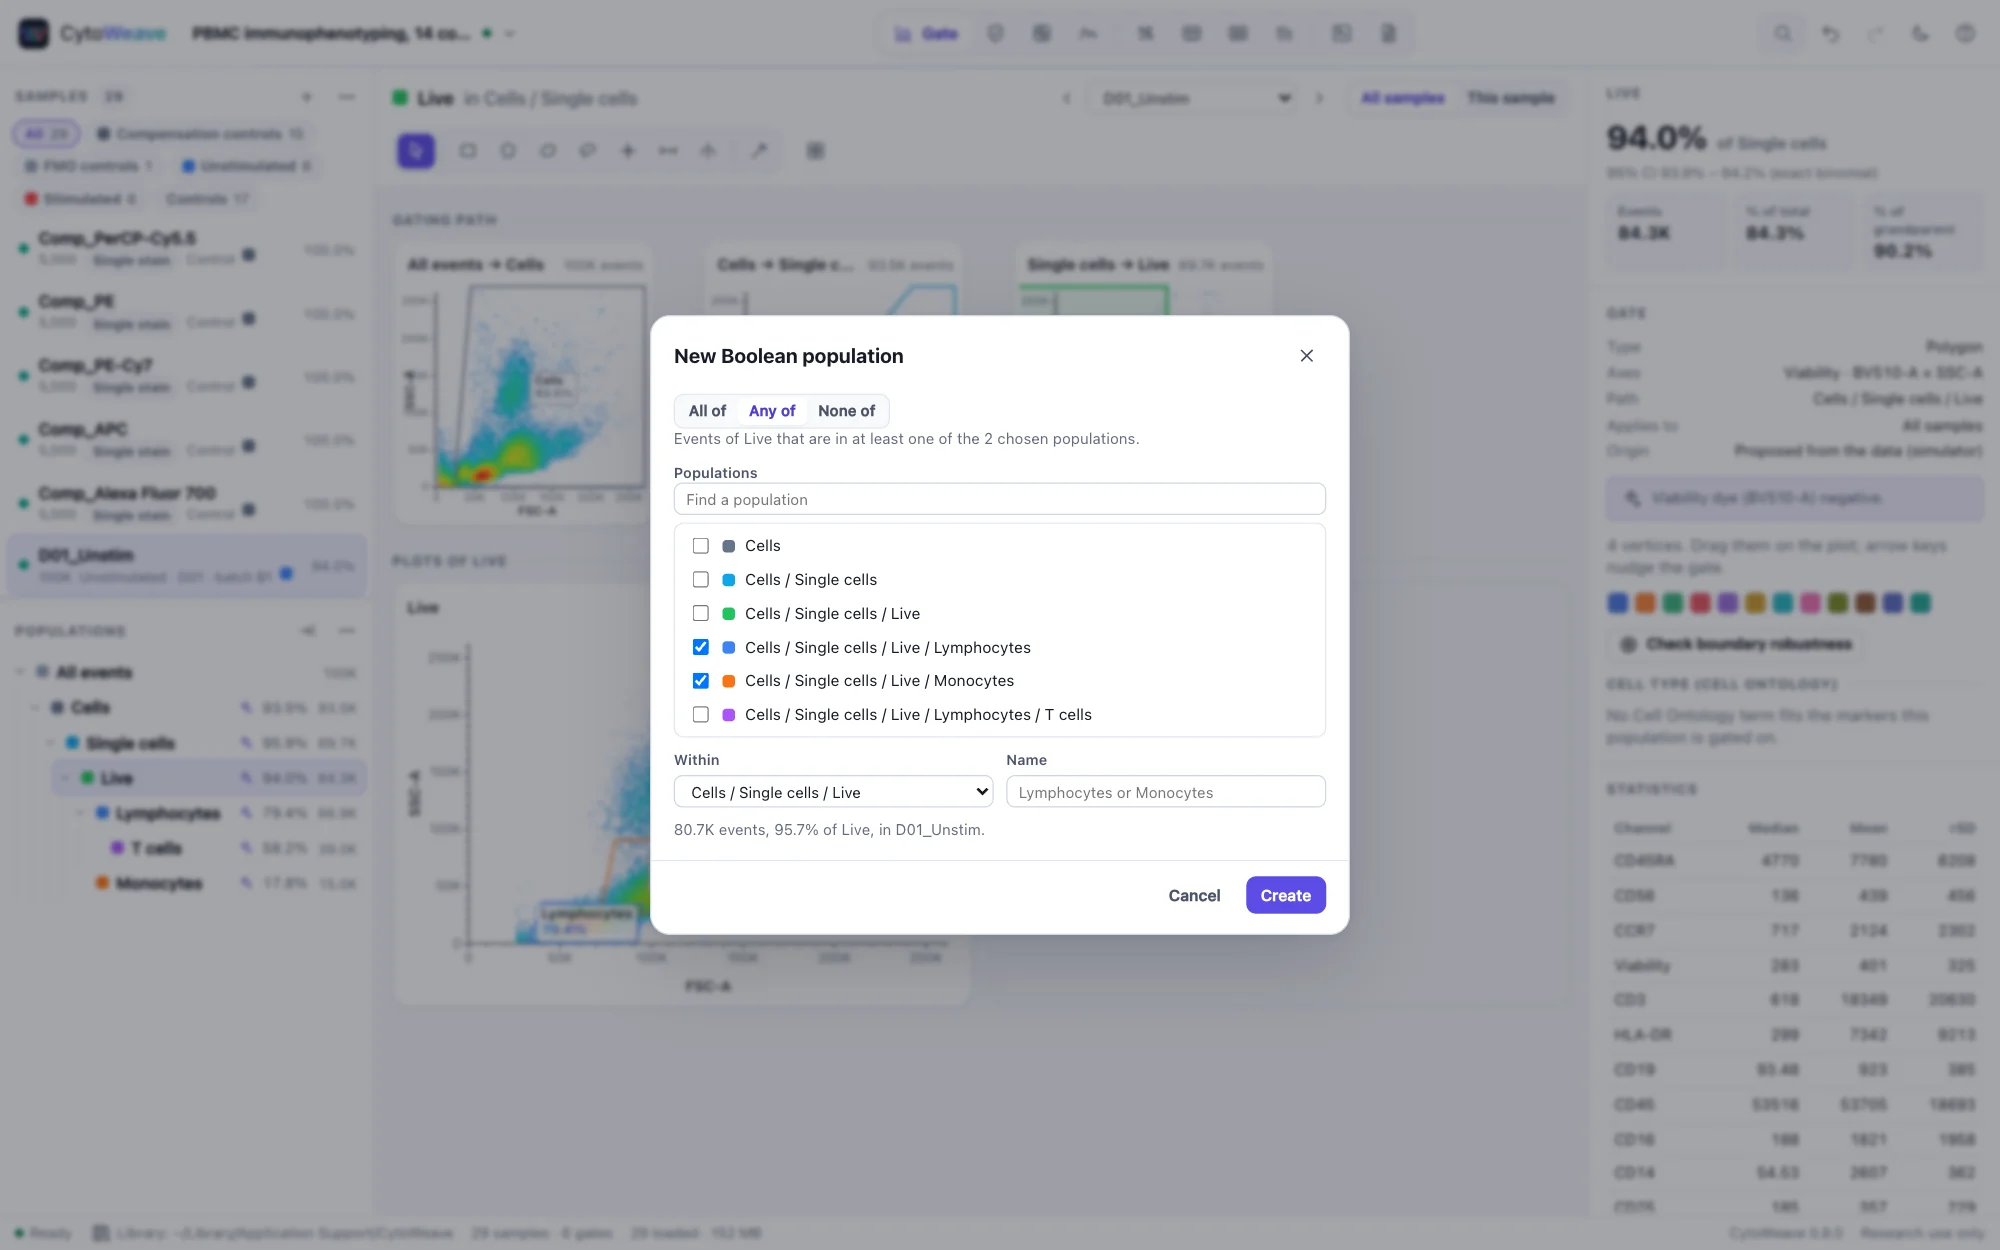This screenshot has width=2000, height=1250.
Task: Click the orange swatch beside Monocytes in dialog
Action: pos(729,681)
